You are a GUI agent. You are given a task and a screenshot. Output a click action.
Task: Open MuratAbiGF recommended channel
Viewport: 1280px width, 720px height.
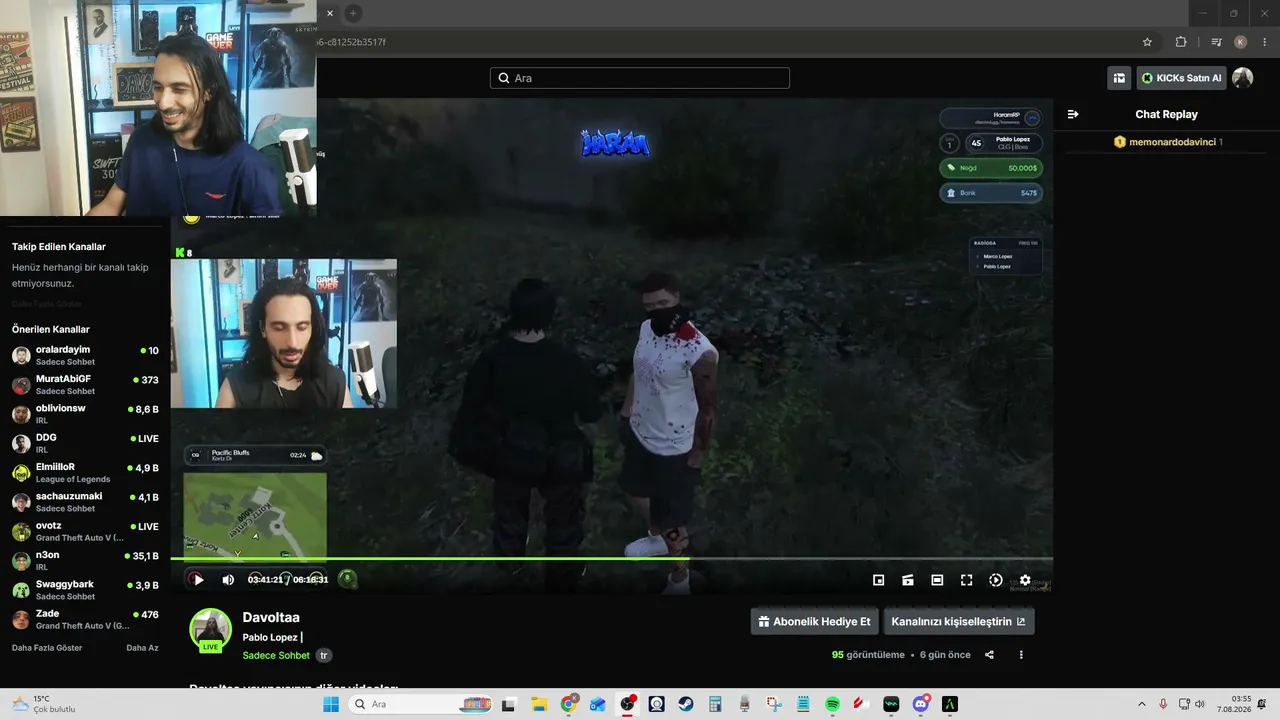click(85, 385)
